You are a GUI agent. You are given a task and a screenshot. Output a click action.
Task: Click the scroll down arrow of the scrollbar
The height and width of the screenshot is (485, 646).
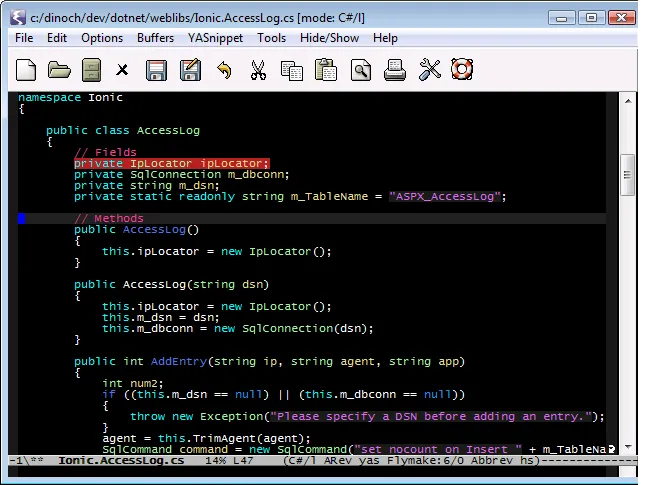pyautogui.click(x=627, y=446)
